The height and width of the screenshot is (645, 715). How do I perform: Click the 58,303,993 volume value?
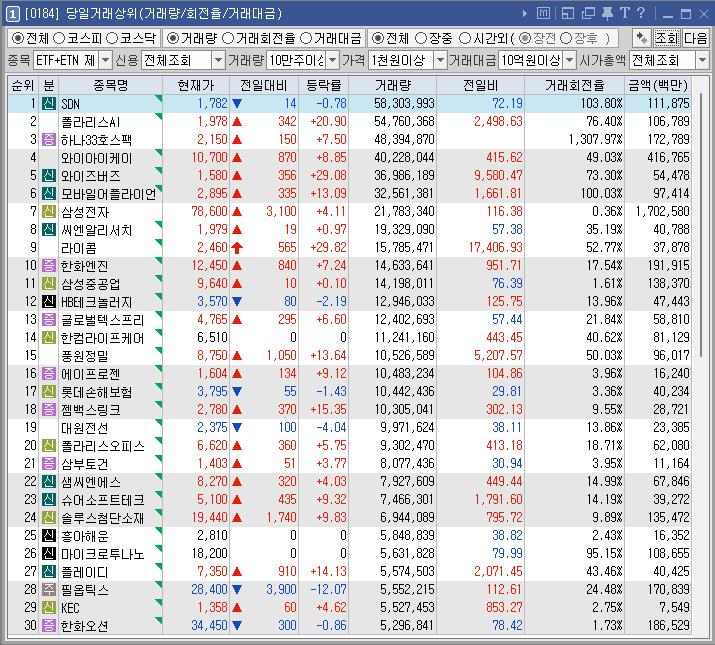tap(404, 104)
